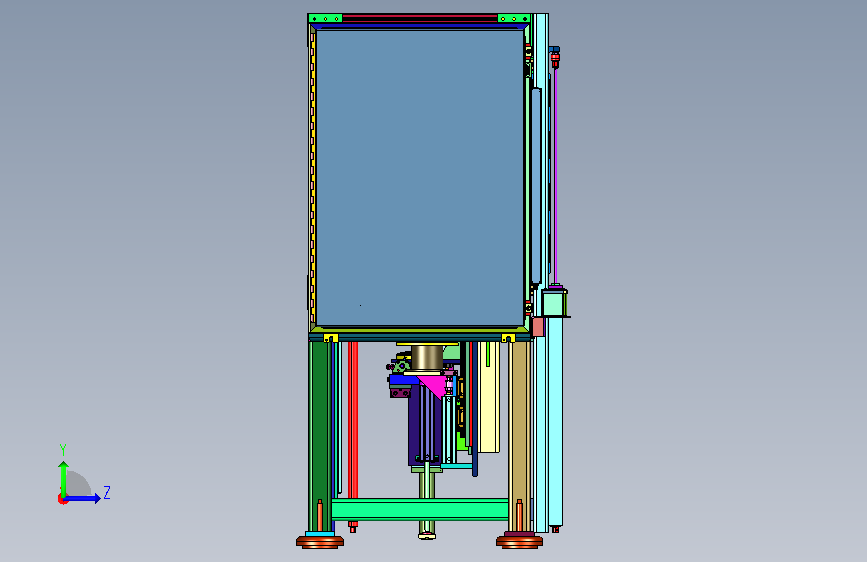Select the pale yellow vertical panel

click(x=489, y=397)
